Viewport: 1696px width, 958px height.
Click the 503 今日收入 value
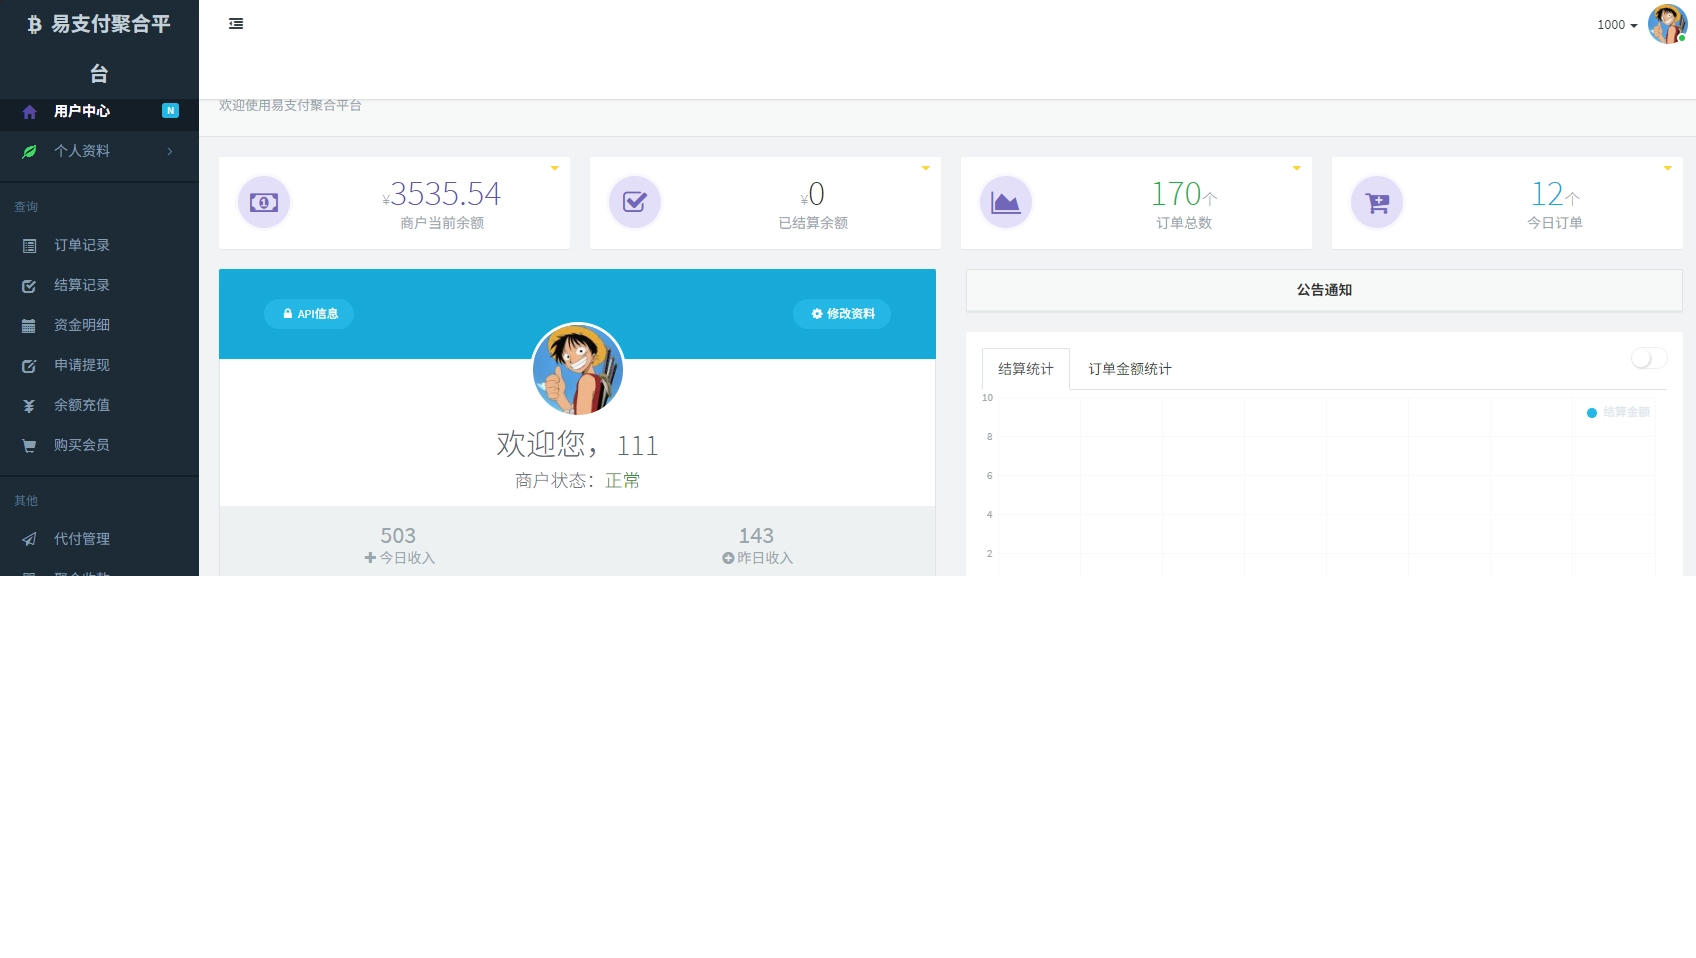(x=398, y=536)
